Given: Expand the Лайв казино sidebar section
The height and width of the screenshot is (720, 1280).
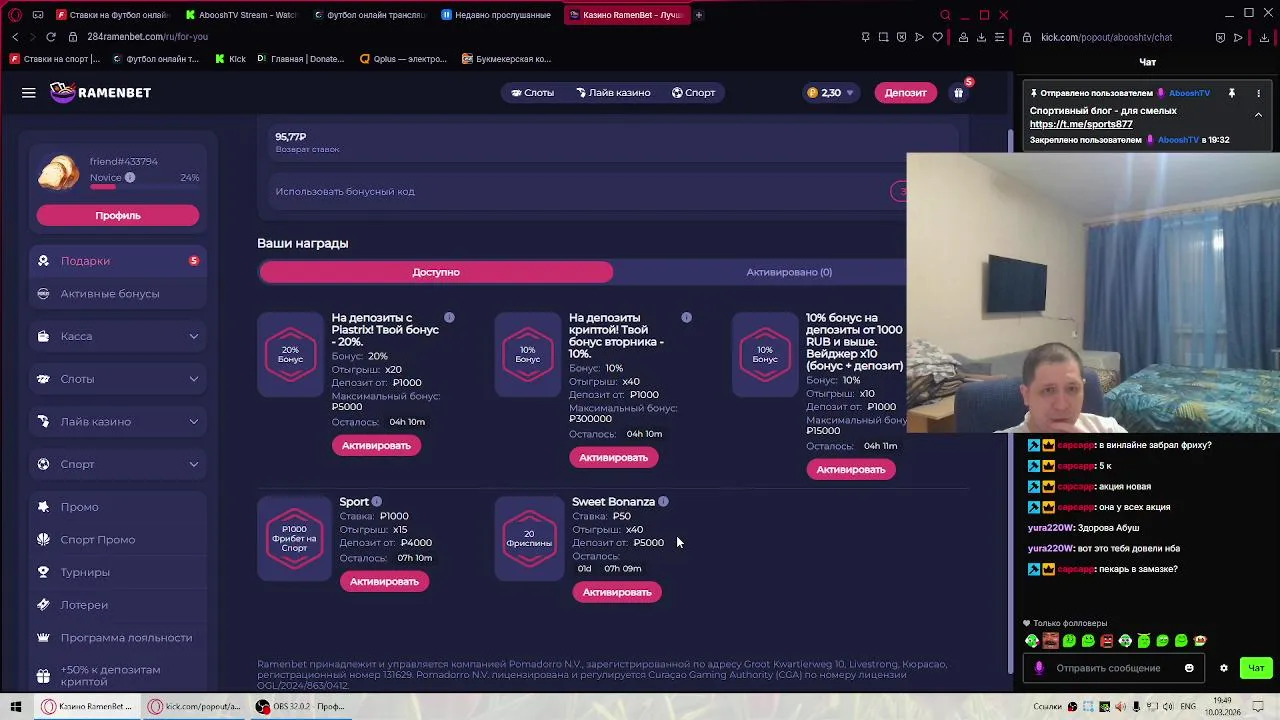Looking at the screenshot, I should coord(118,422).
